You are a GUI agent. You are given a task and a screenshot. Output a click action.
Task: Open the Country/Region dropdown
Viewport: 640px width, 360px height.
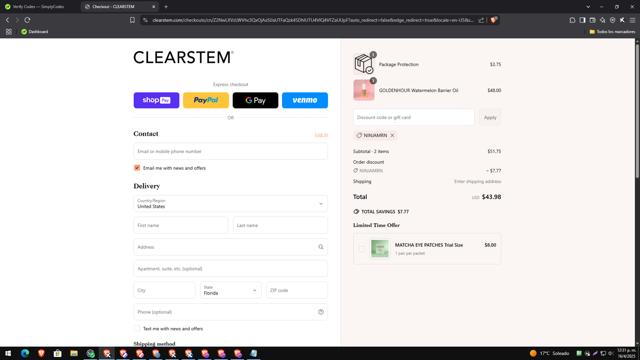[230, 204]
